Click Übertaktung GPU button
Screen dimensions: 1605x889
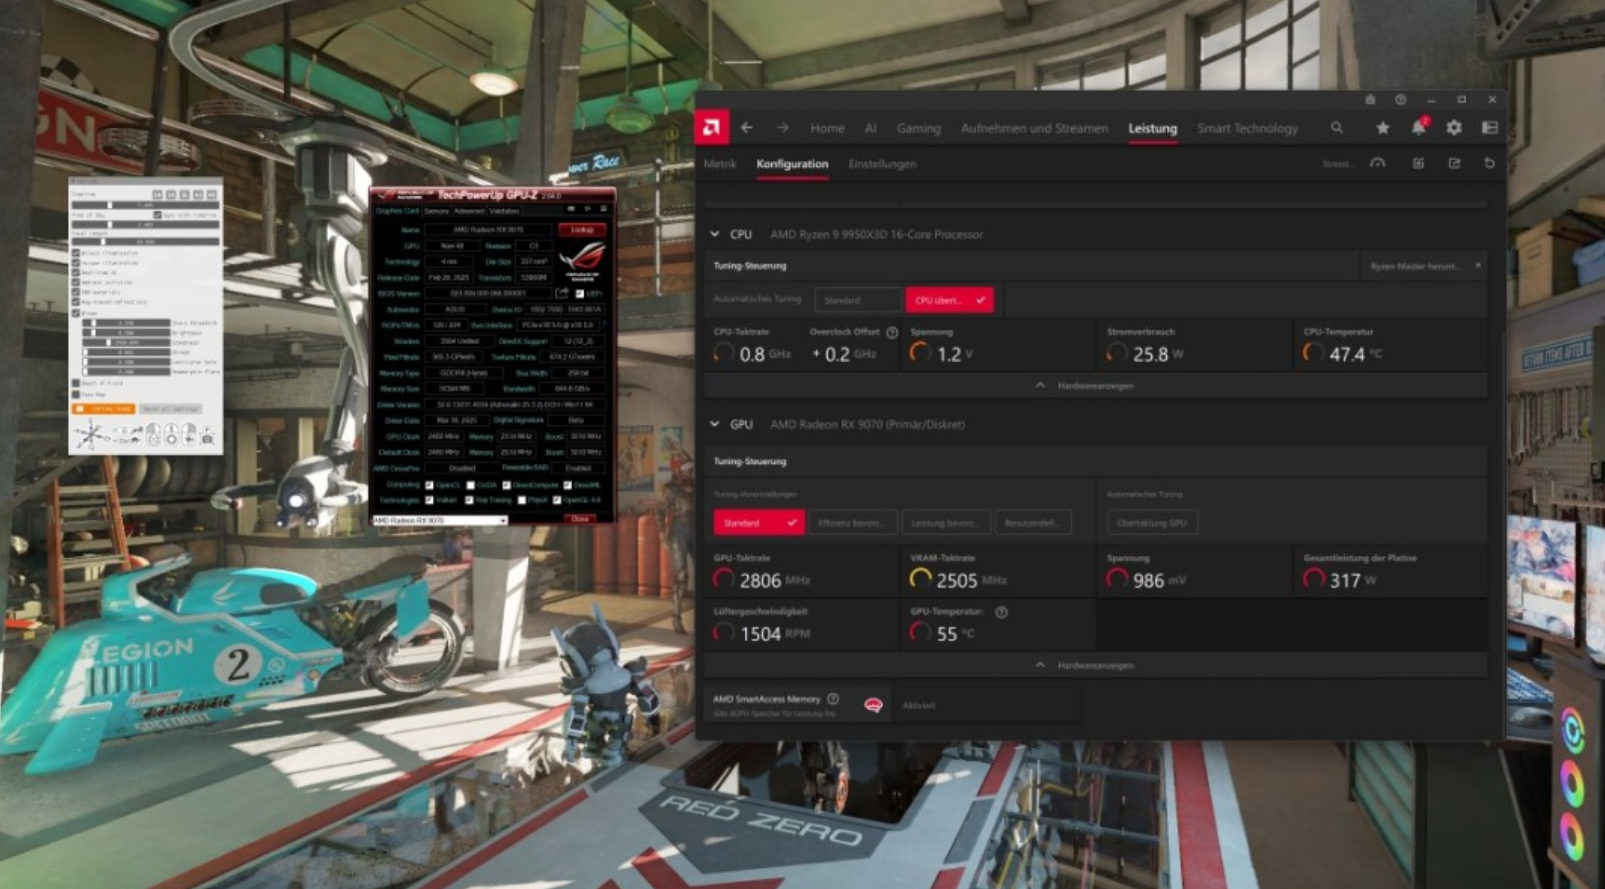click(x=1152, y=523)
